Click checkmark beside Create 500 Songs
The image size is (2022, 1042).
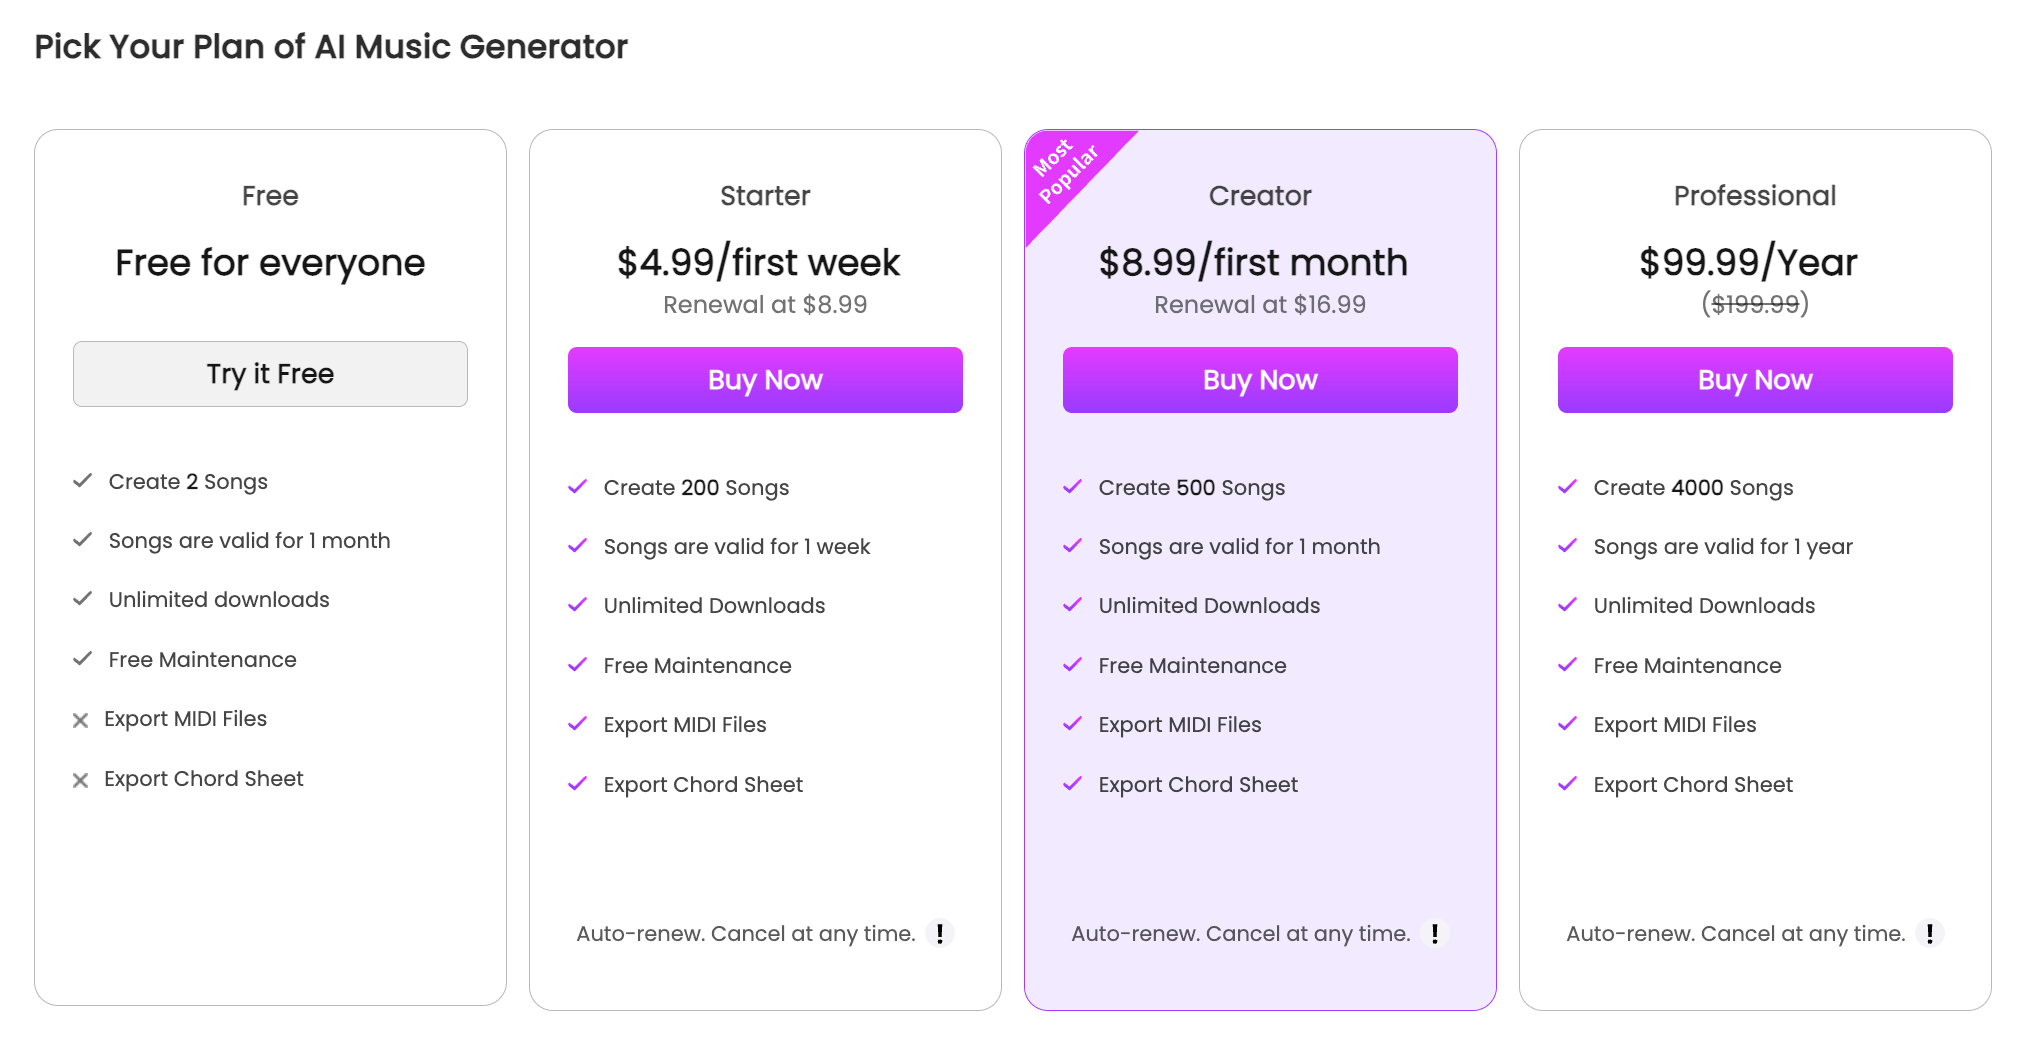point(1073,487)
